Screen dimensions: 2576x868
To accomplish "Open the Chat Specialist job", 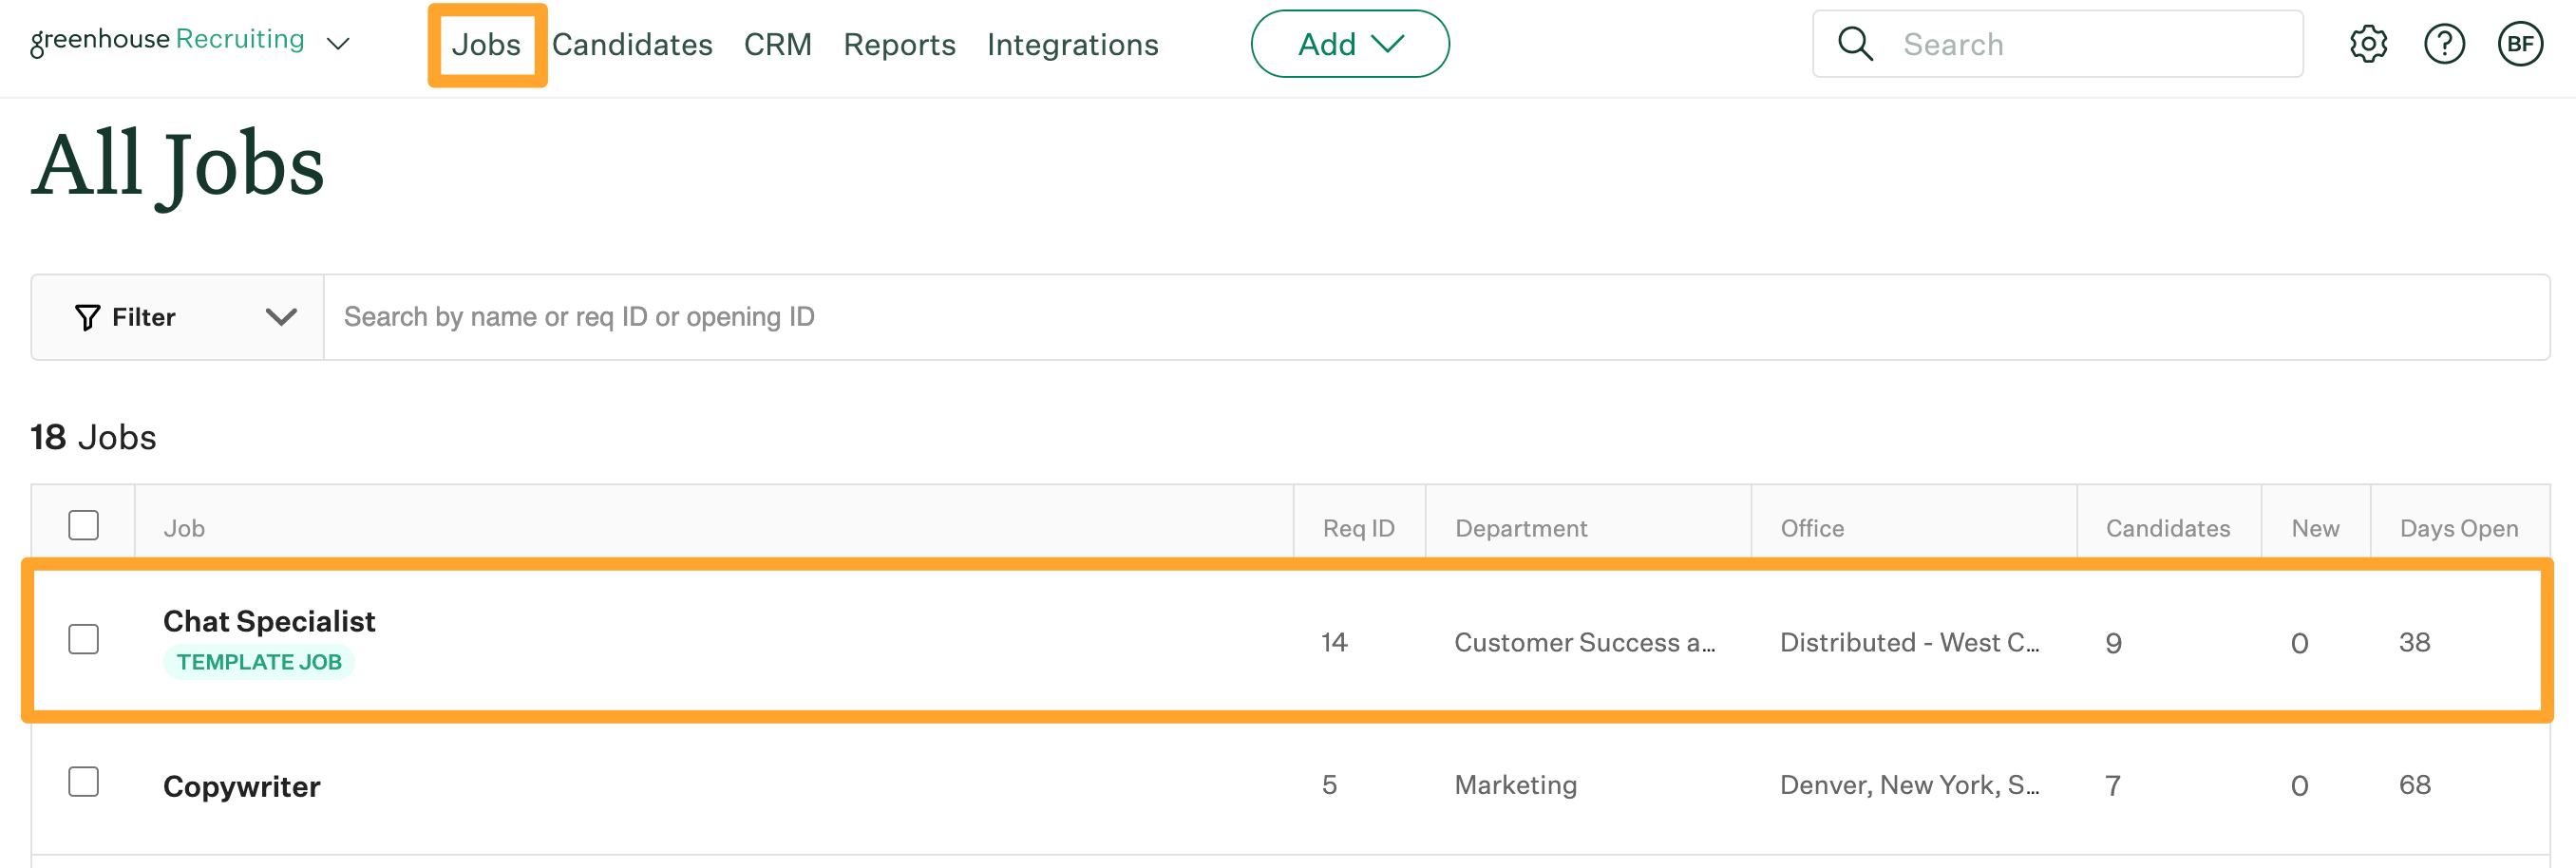I will click(x=269, y=620).
